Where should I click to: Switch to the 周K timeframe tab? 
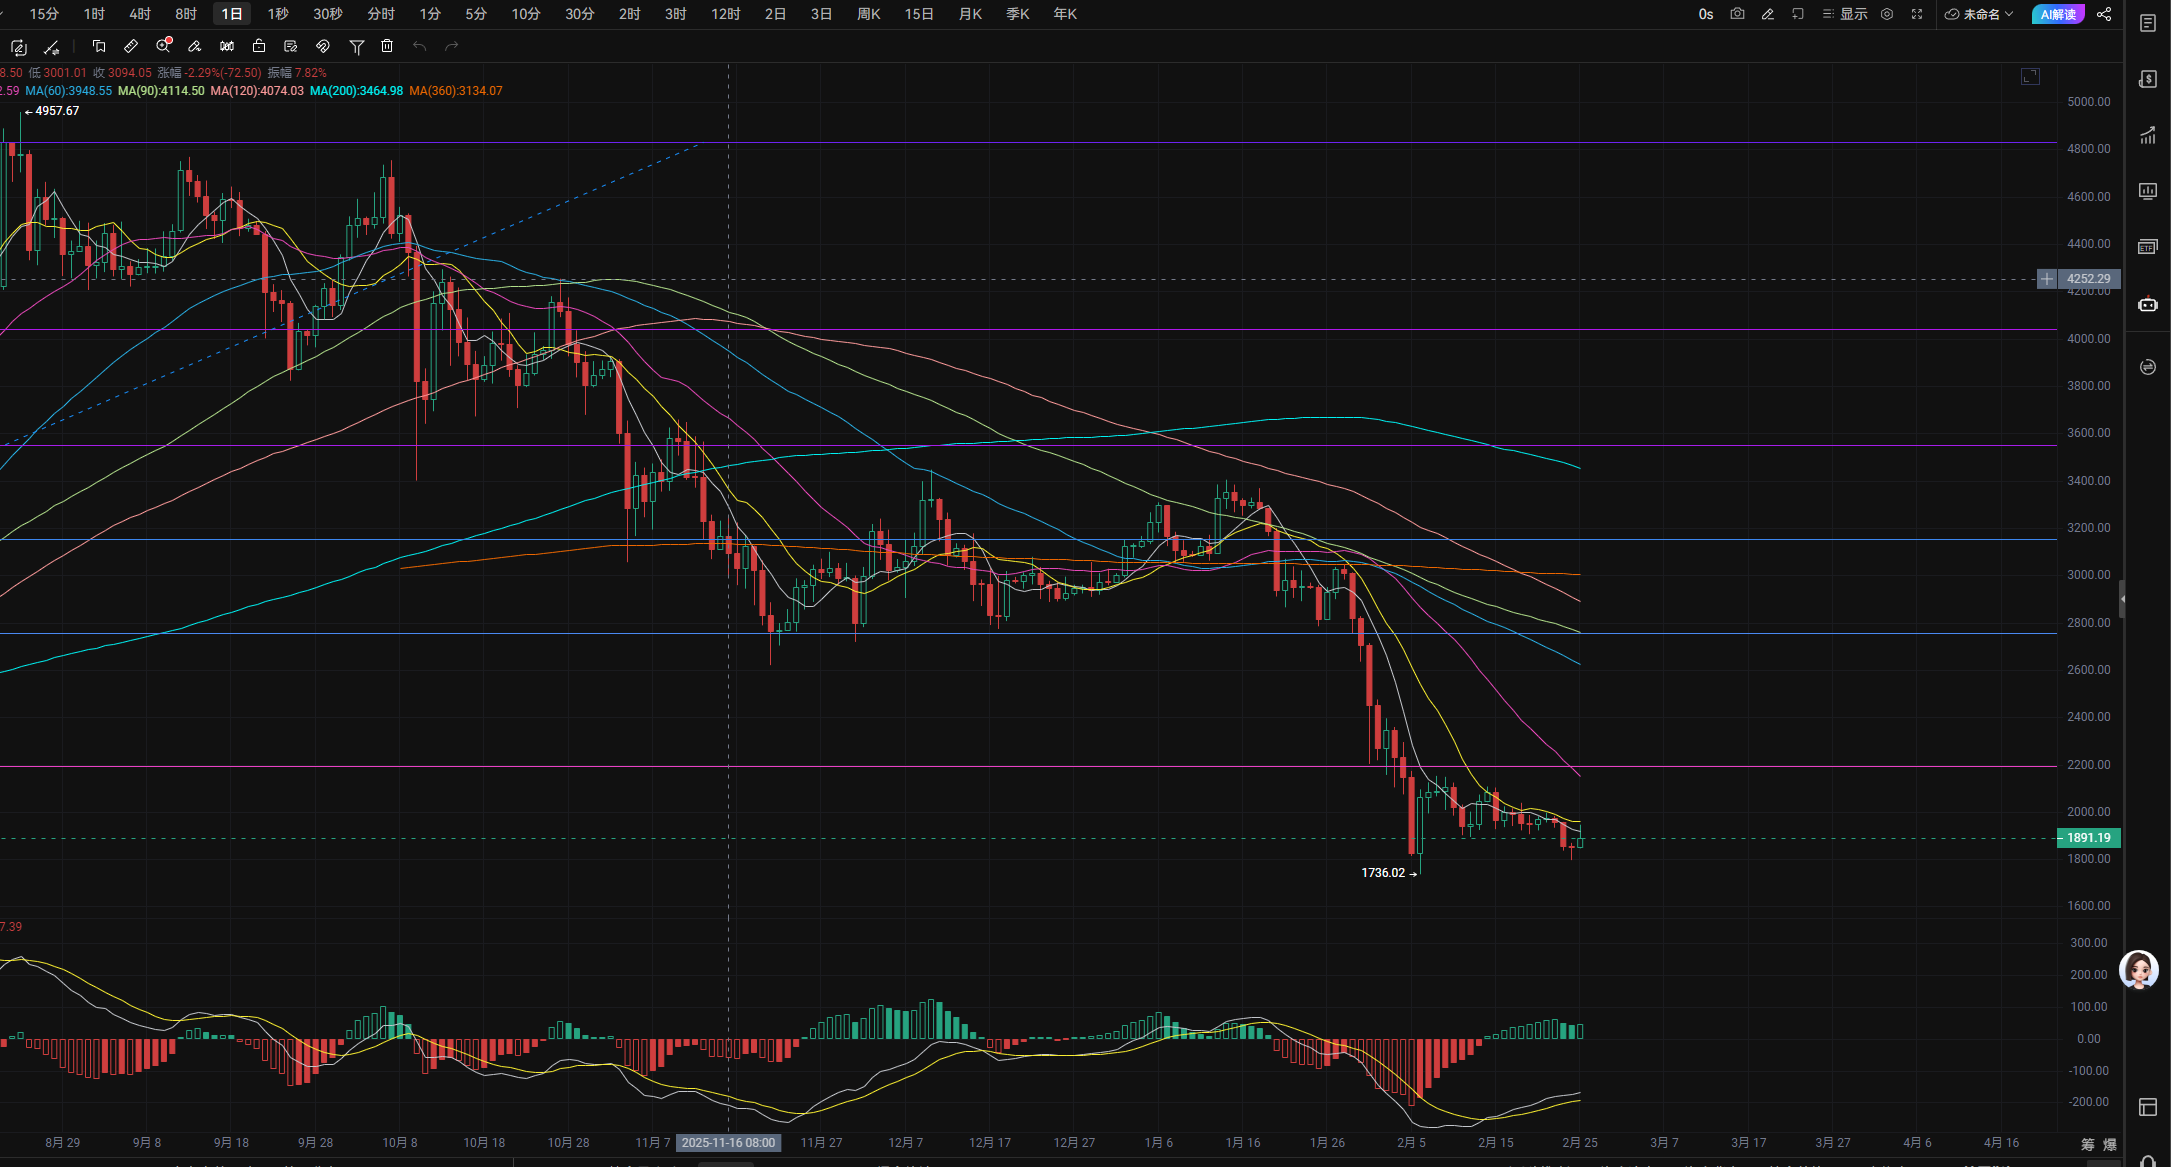[869, 14]
